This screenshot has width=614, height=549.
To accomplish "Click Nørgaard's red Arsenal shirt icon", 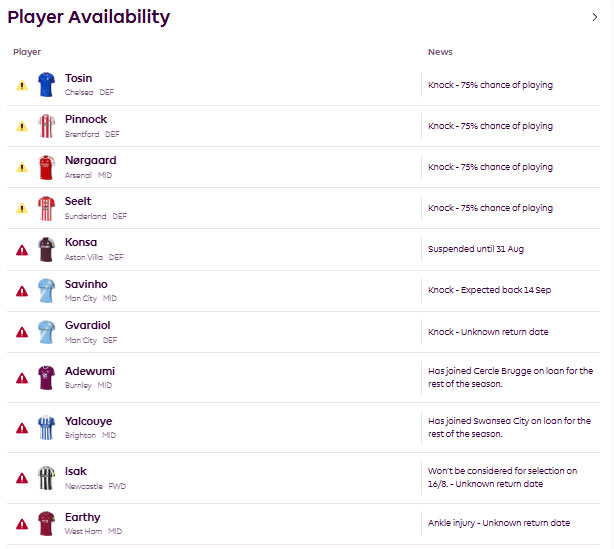I will pos(47,167).
